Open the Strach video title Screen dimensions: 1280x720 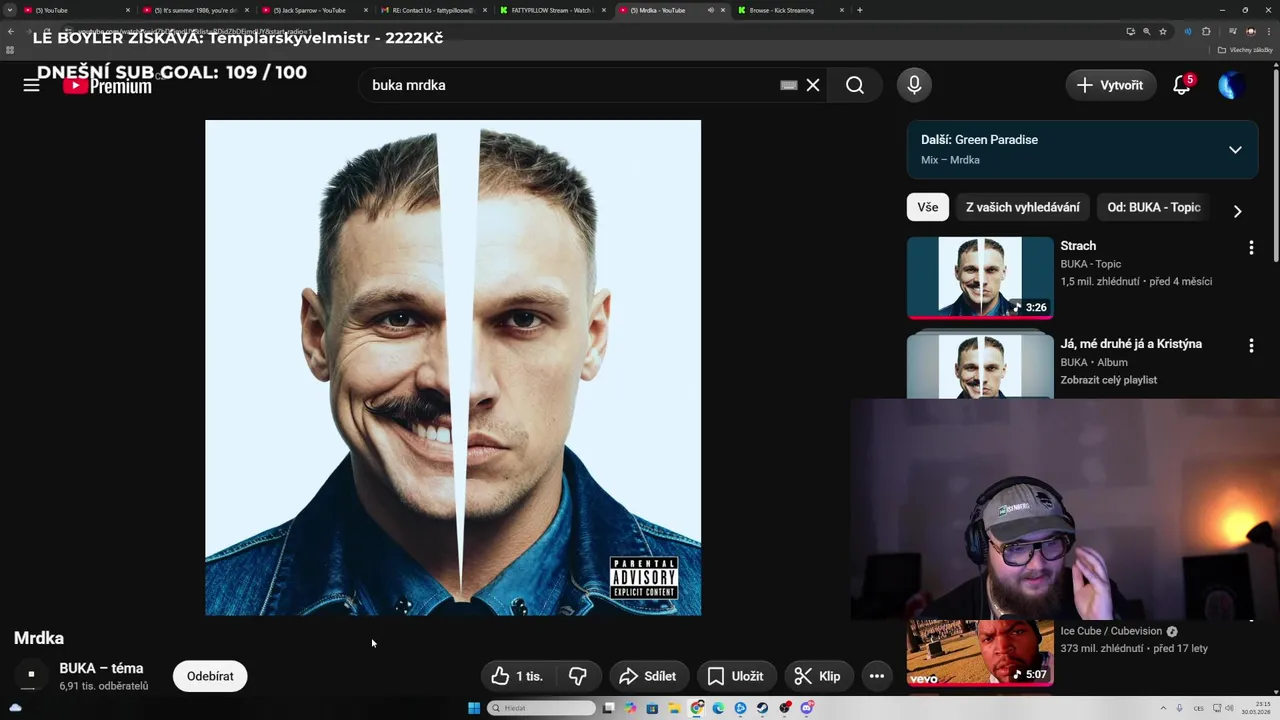click(x=1078, y=246)
